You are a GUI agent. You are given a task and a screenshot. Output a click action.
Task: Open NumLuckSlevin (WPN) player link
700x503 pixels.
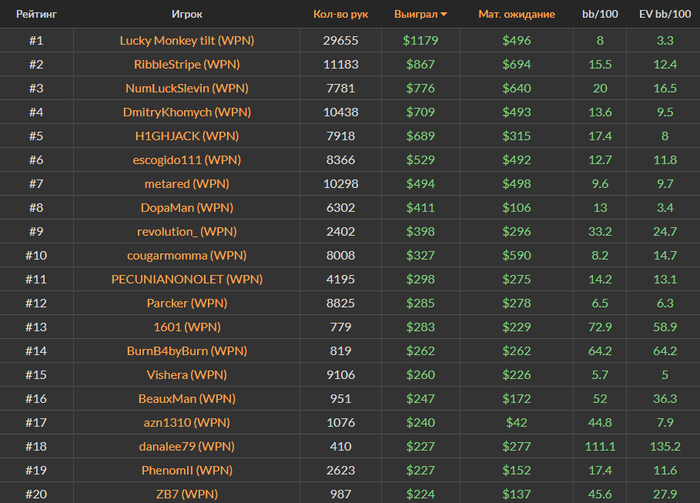(187, 88)
